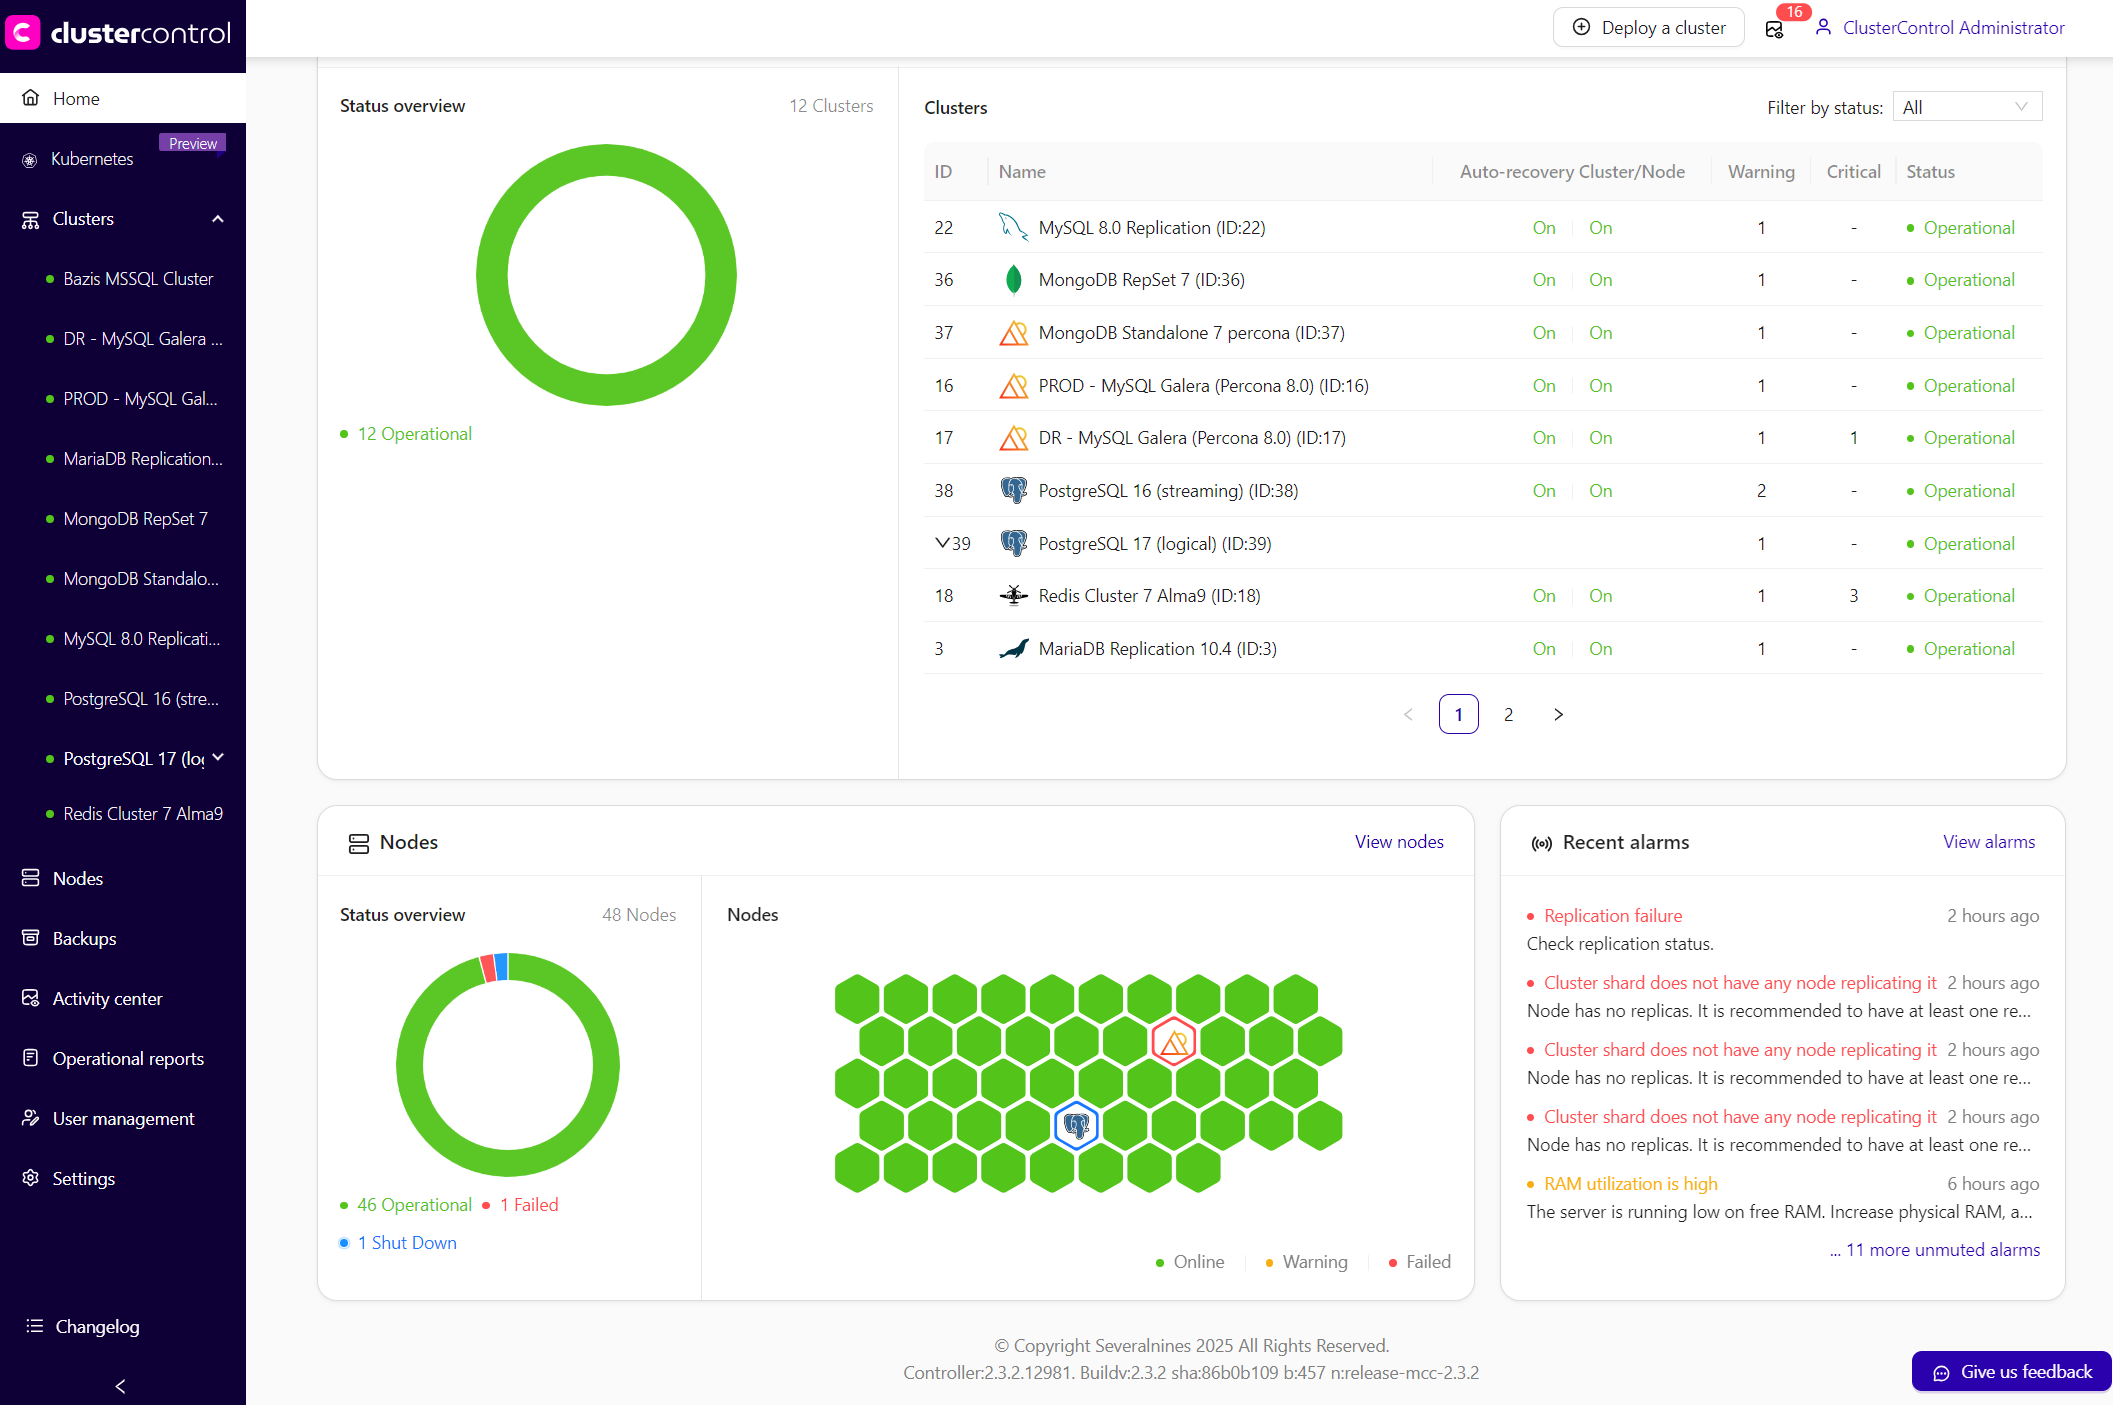Click the Deploy a cluster button
Viewport: 2113px width, 1405px height.
point(1648,27)
